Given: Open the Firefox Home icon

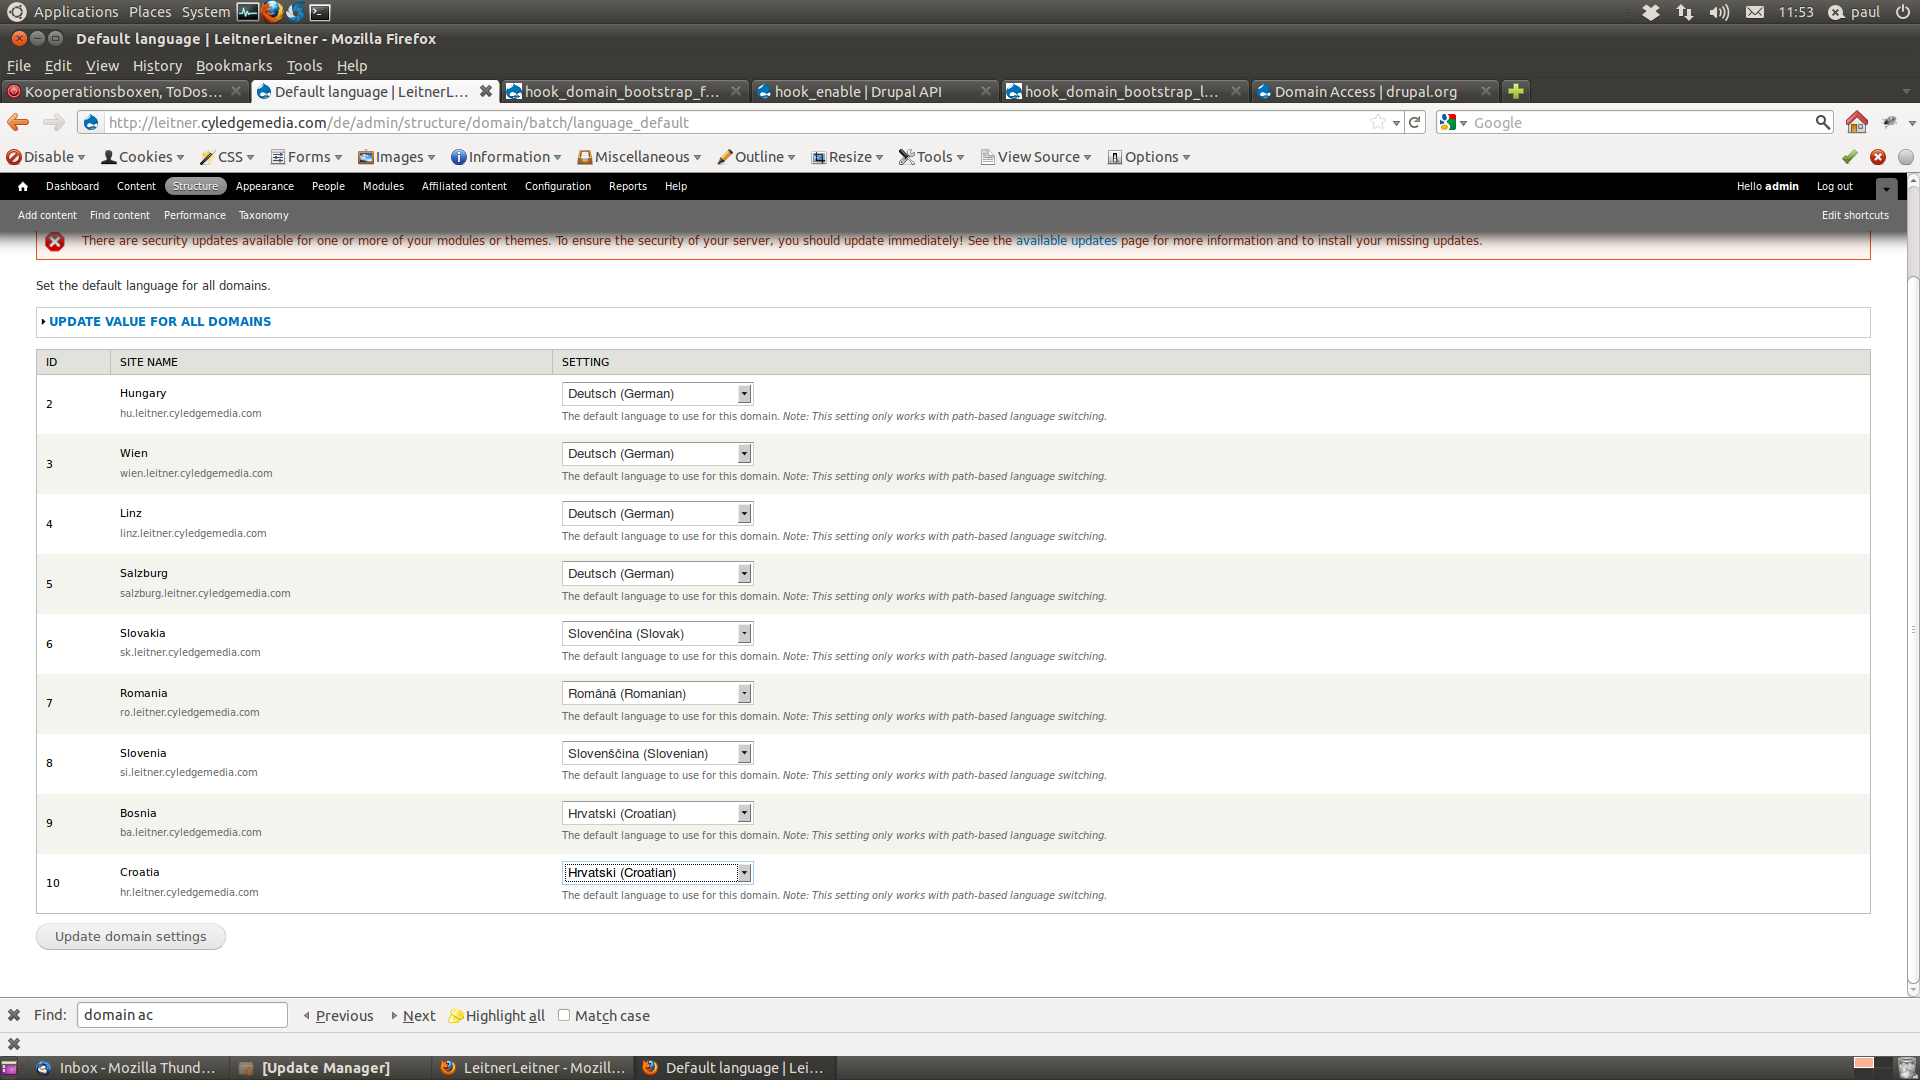Looking at the screenshot, I should [x=1857, y=122].
